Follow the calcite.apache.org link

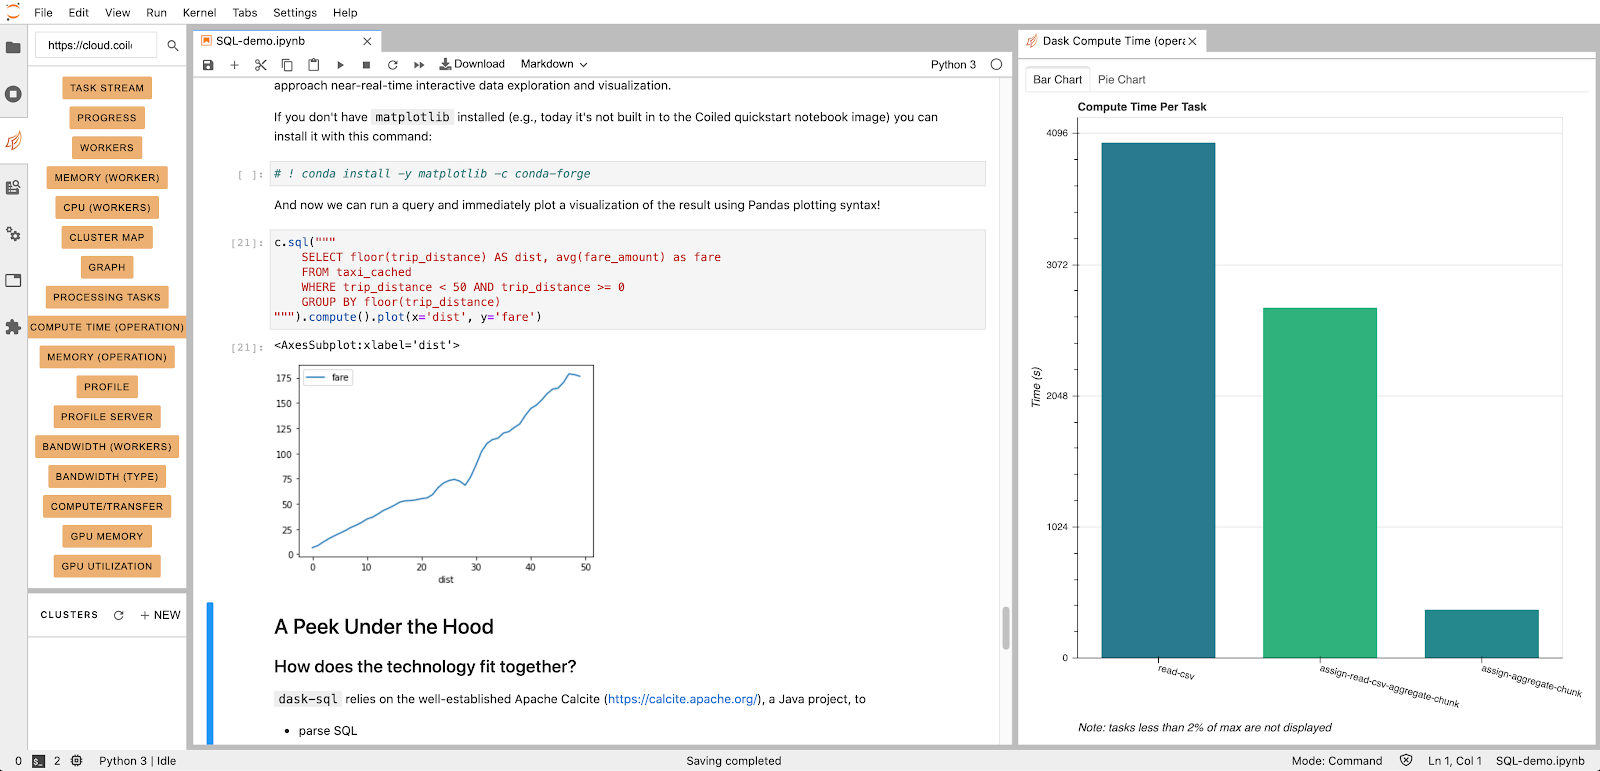pyautogui.click(x=683, y=699)
